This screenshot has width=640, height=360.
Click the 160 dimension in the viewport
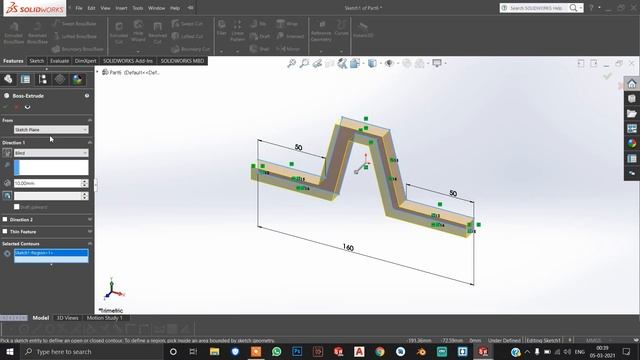click(x=348, y=247)
